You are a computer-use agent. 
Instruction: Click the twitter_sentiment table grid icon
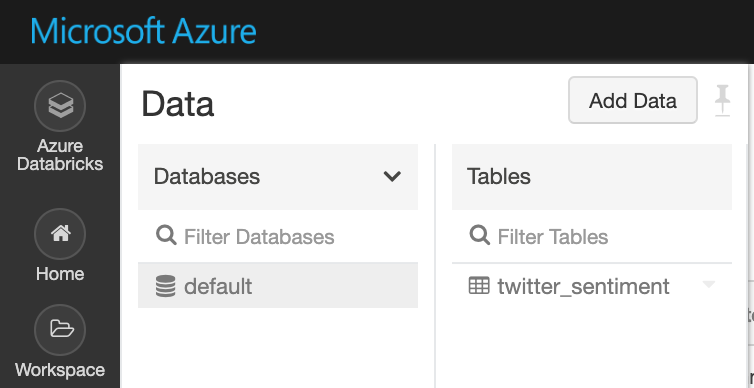point(479,286)
